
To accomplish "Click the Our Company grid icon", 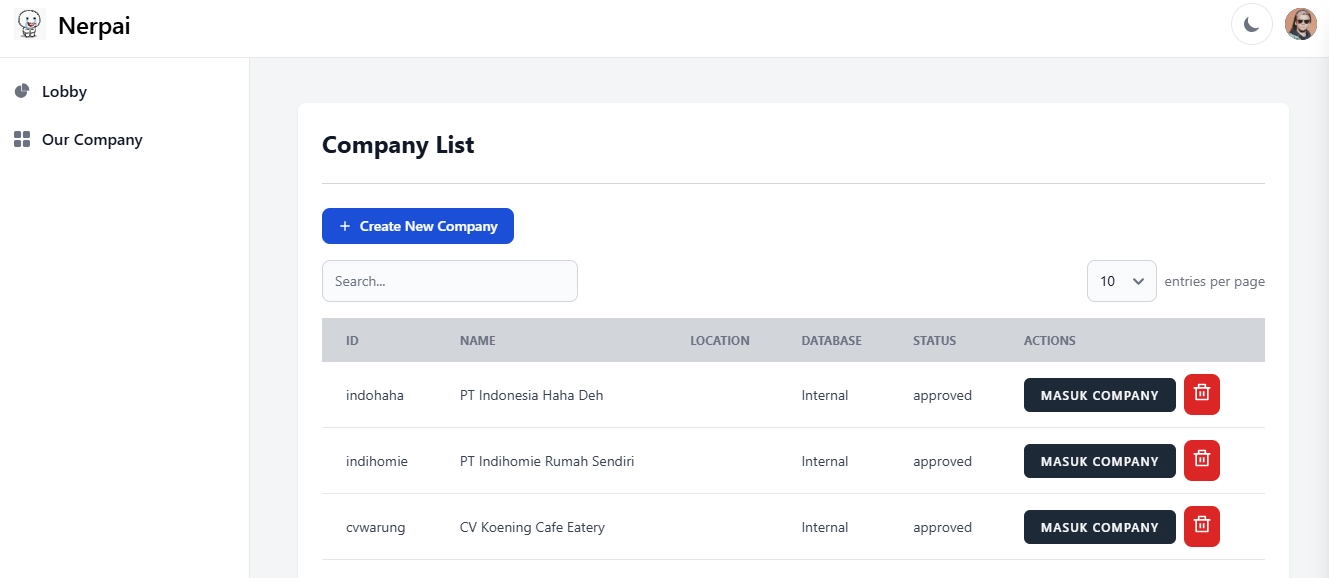I will pos(22,140).
